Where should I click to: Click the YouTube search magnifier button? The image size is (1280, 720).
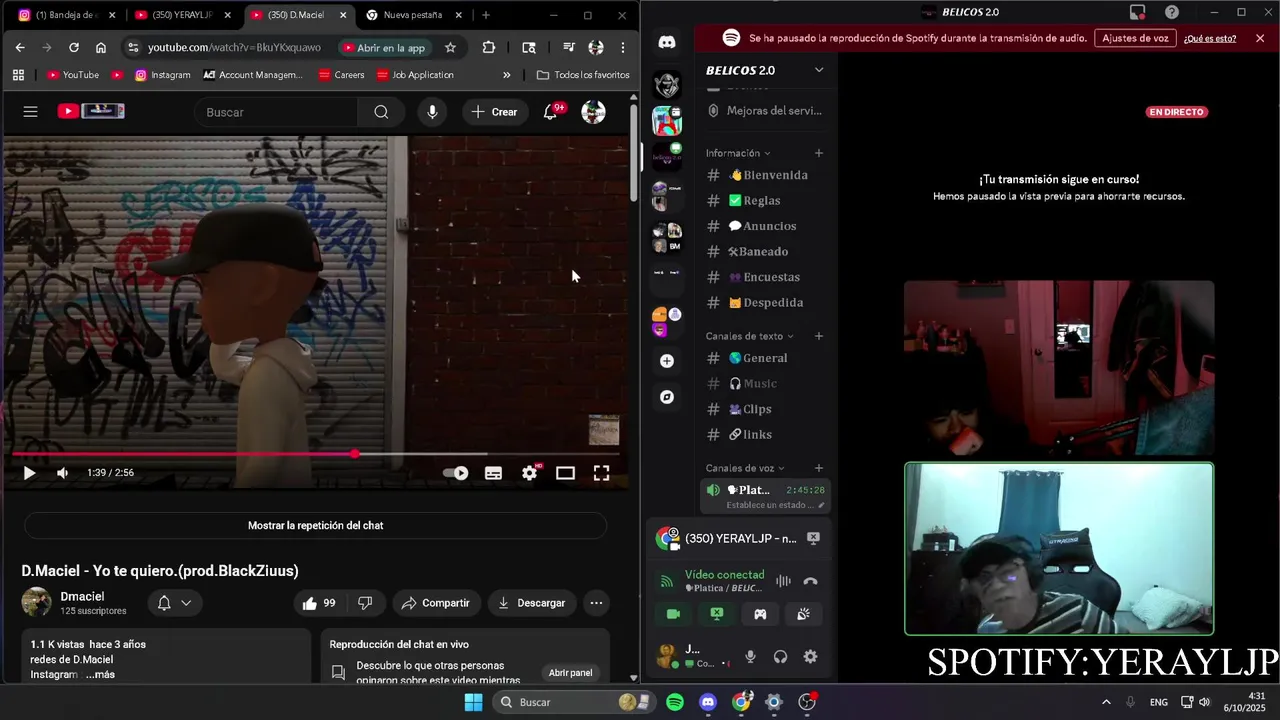pyautogui.click(x=381, y=112)
